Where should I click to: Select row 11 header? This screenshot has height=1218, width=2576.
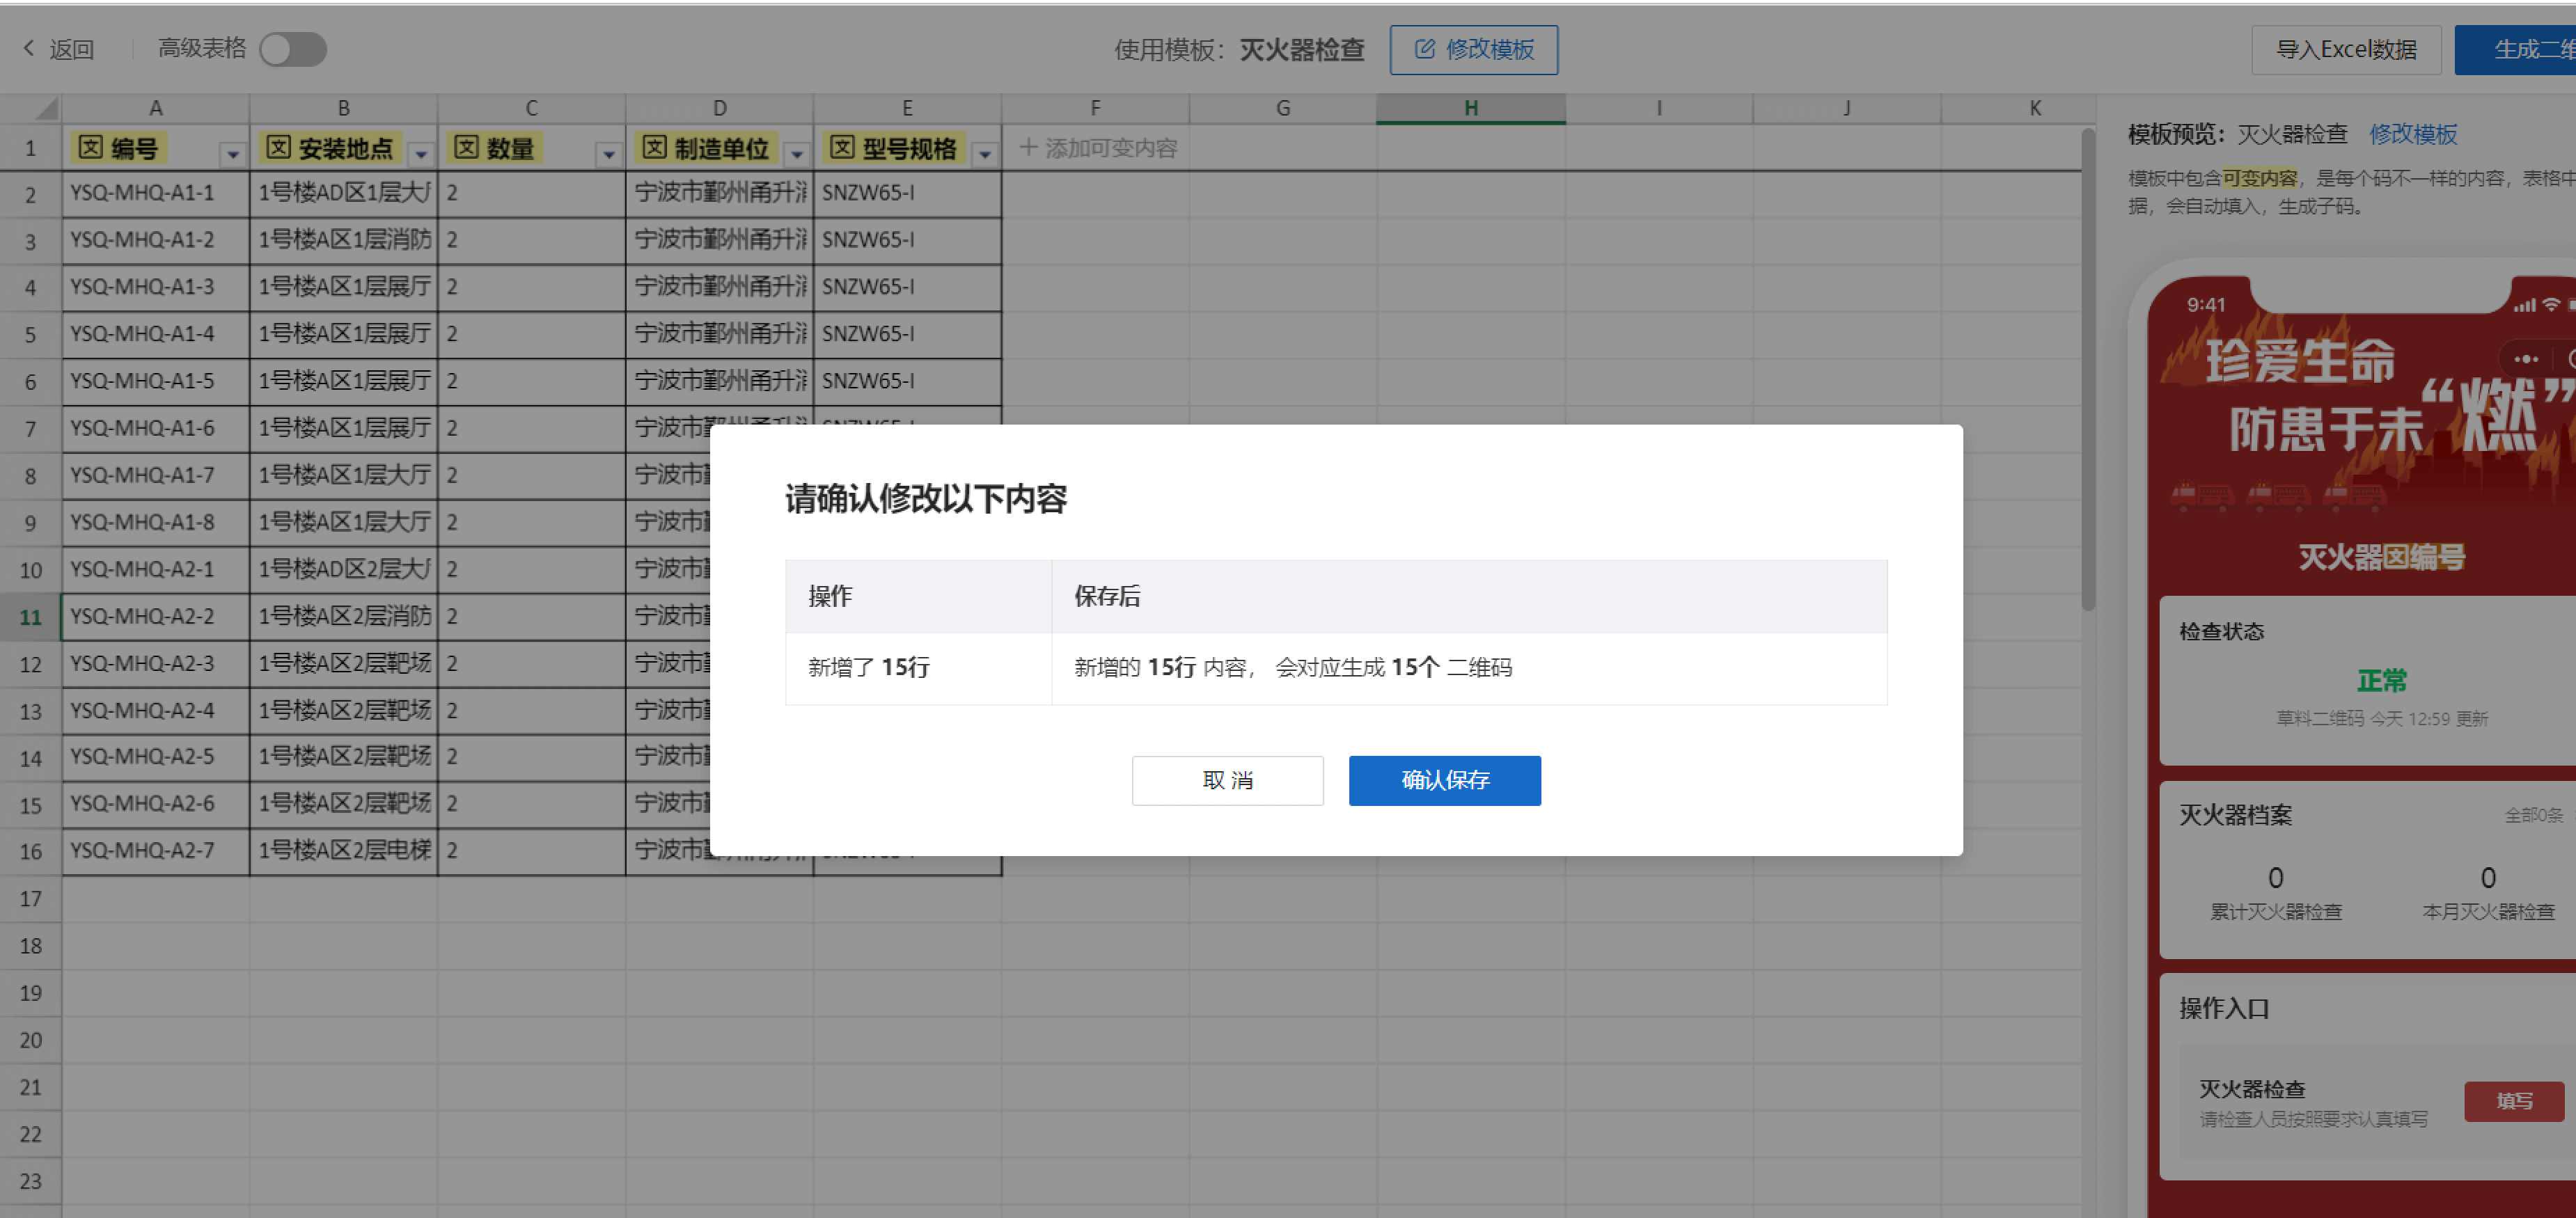click(30, 617)
